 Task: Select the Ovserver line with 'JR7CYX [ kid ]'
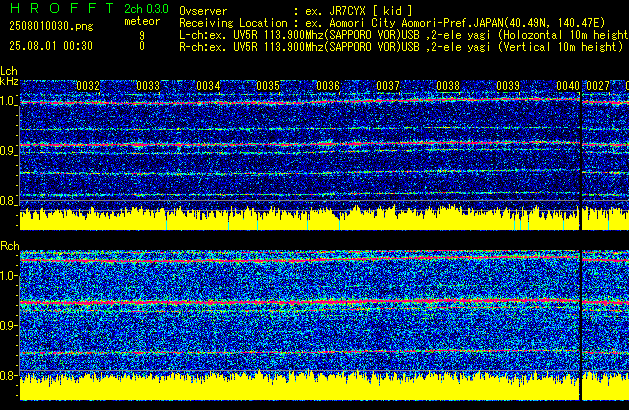[x=296, y=11]
